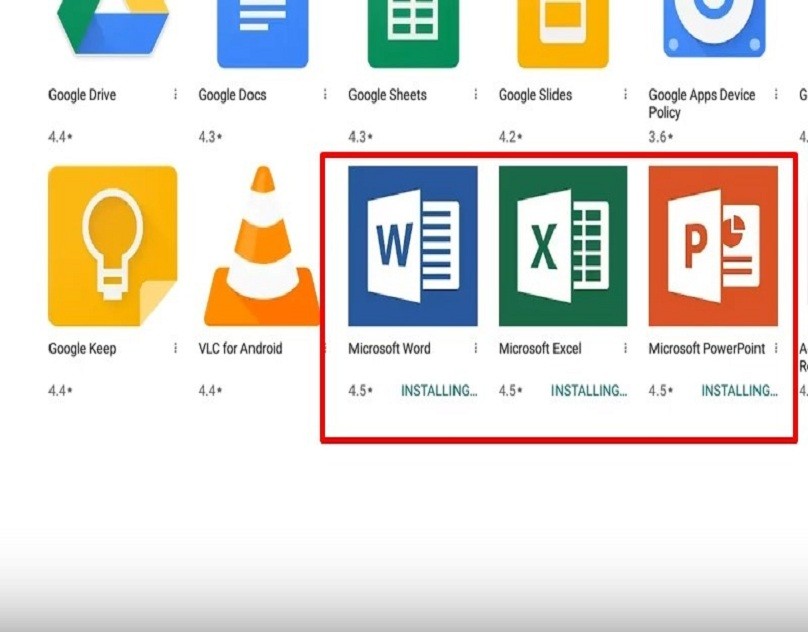
Task: Open the Google Apps Device Policy icon
Action: point(714,31)
